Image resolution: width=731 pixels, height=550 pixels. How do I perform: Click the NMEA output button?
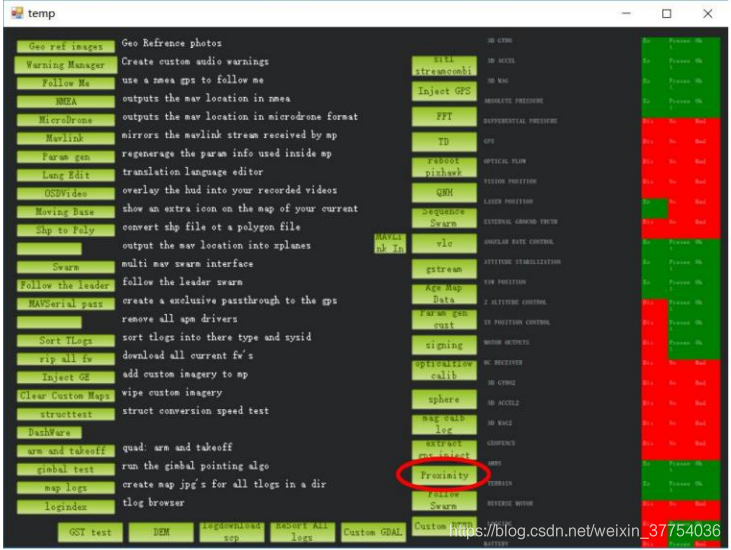click(x=66, y=102)
